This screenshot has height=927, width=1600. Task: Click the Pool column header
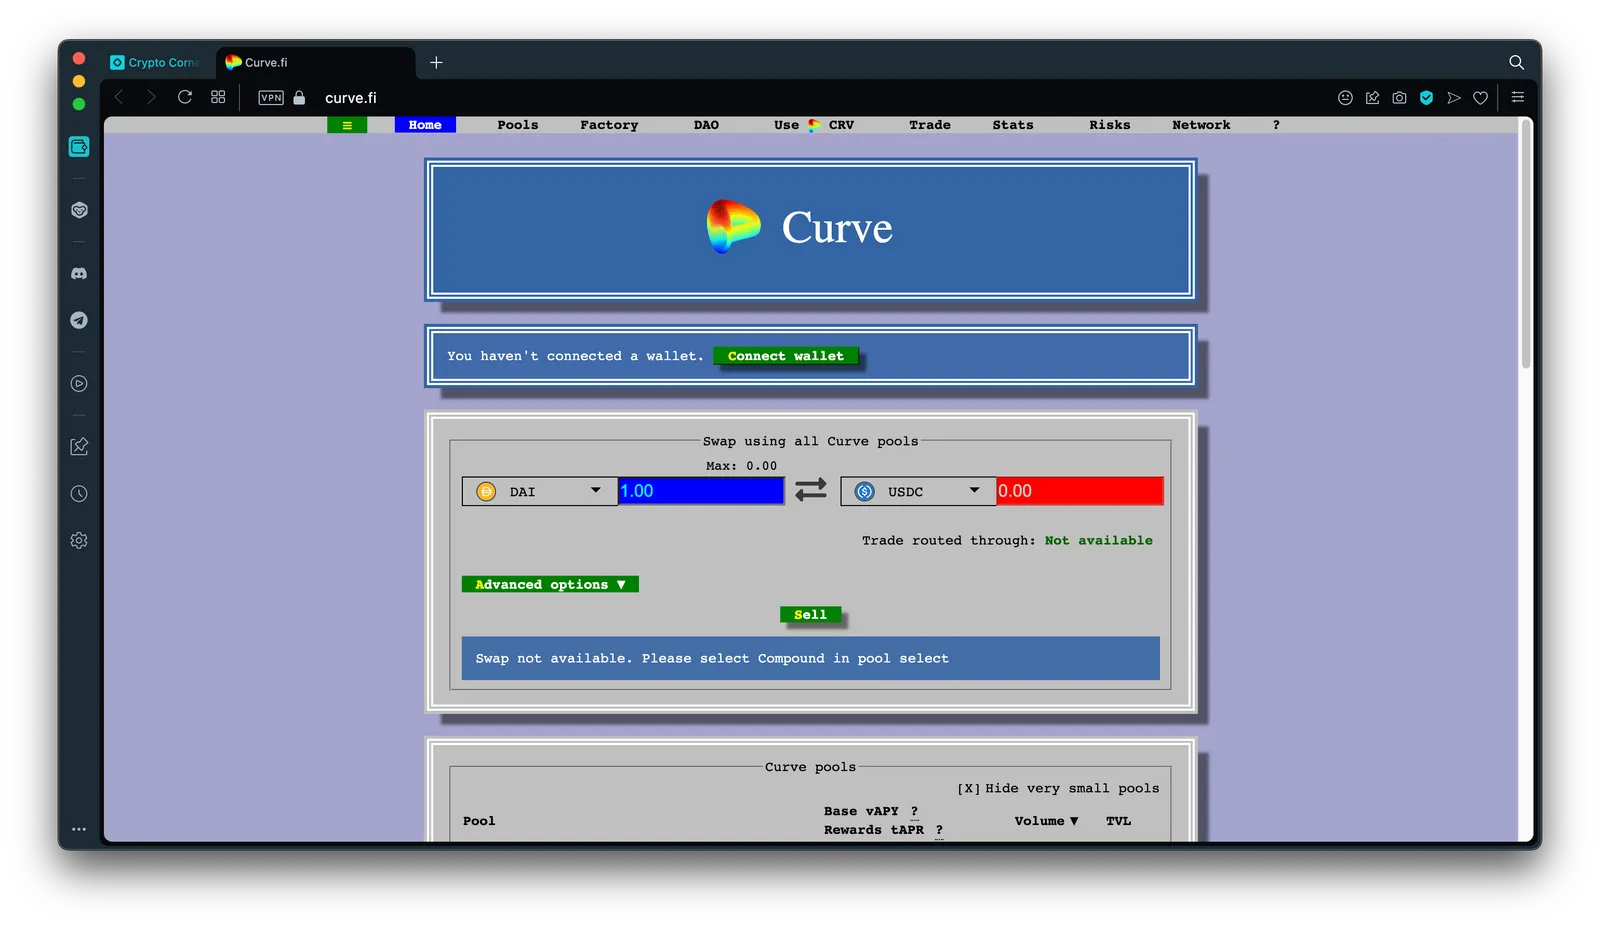pos(479,821)
